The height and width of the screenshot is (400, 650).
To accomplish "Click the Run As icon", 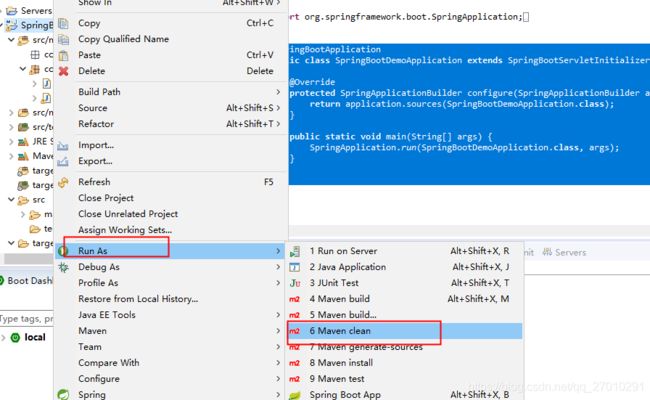I will point(63,251).
